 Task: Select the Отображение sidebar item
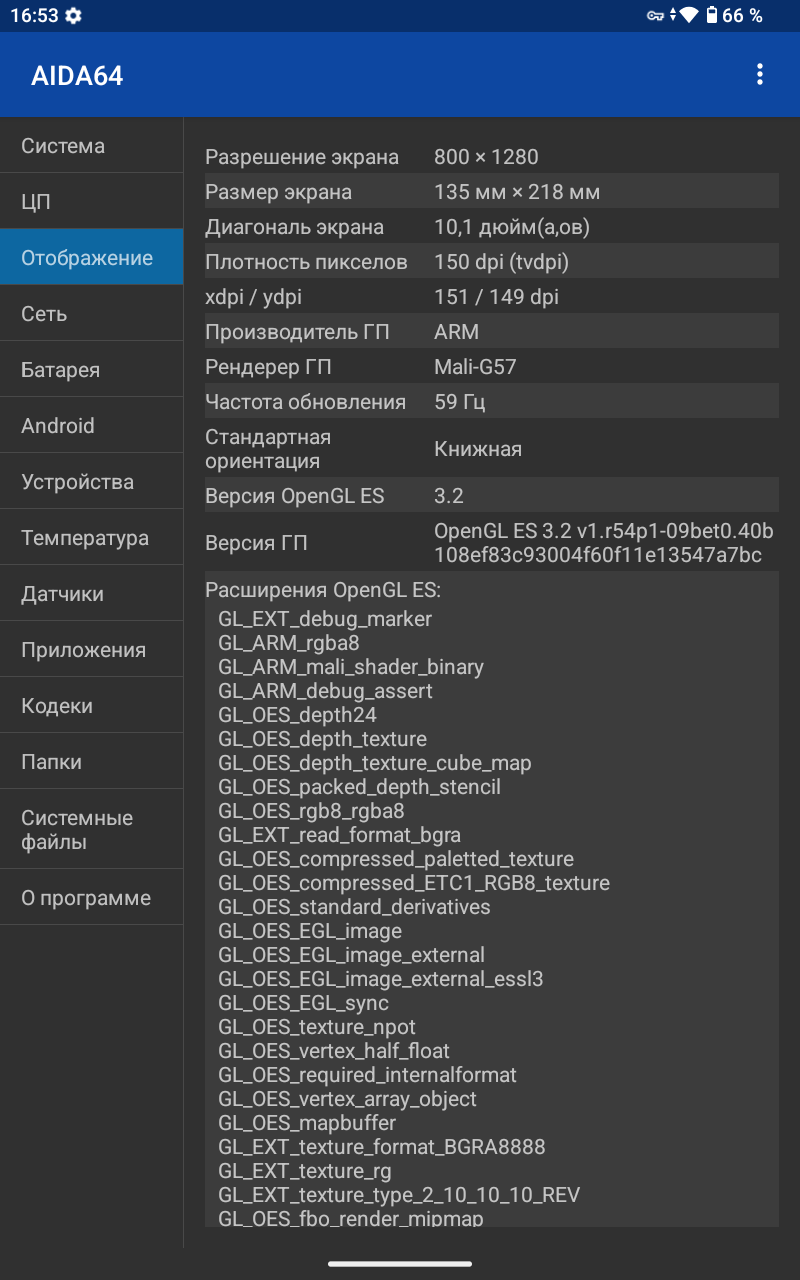click(91, 258)
